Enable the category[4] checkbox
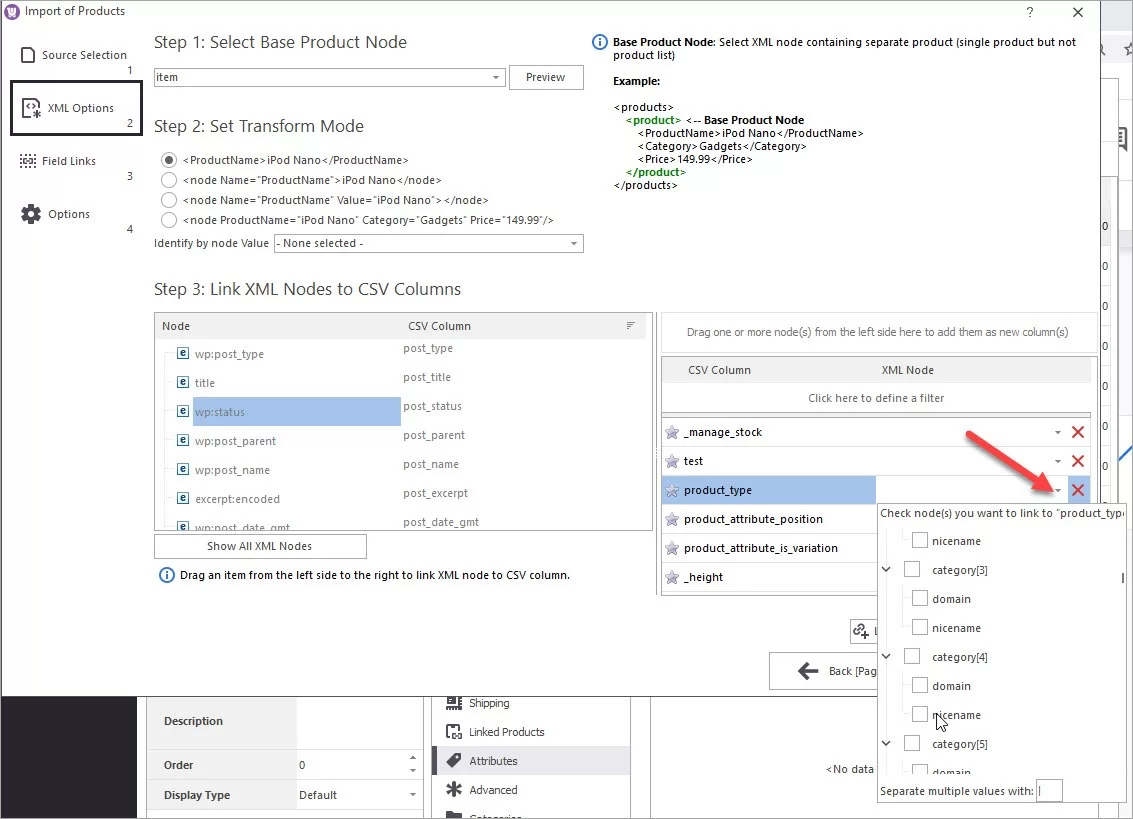The image size is (1133, 819). (x=911, y=656)
